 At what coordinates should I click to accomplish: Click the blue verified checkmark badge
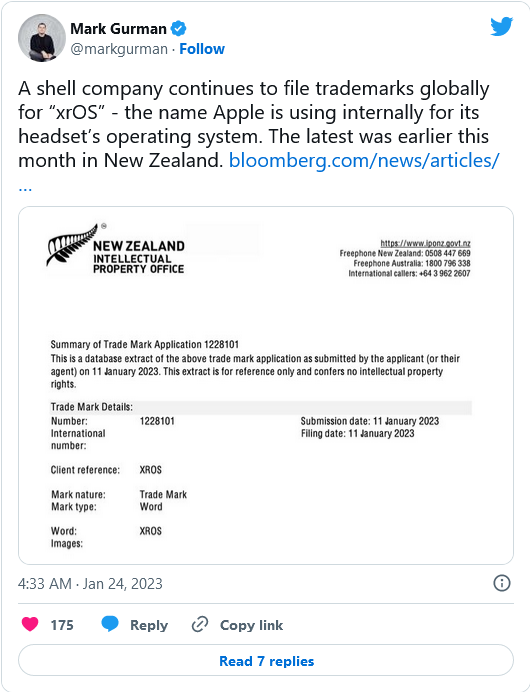point(178,29)
